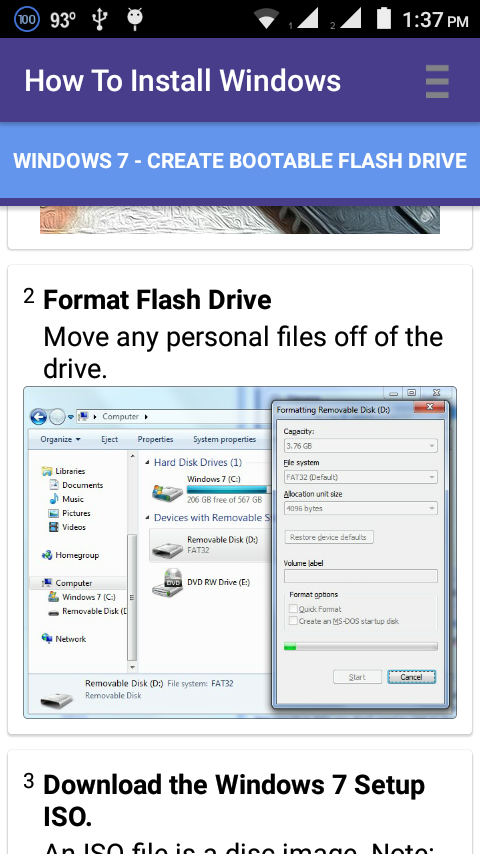The height and width of the screenshot is (854, 480).
Task: Click the Volume label input field
Action: click(x=361, y=576)
